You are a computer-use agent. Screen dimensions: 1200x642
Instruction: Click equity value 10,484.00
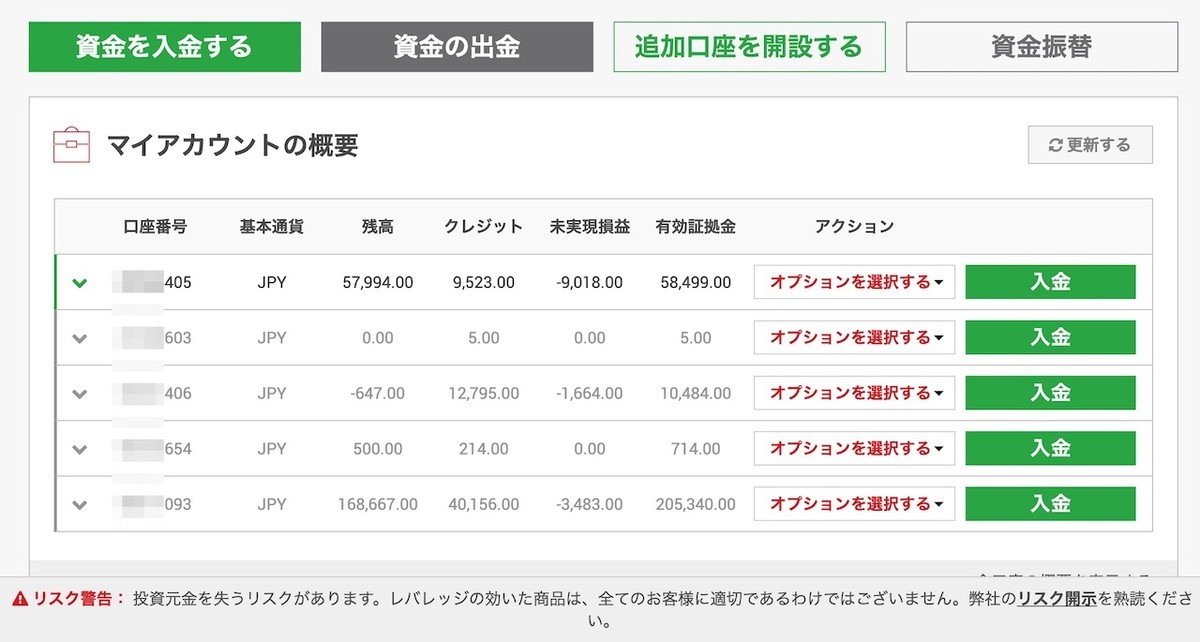pos(696,394)
